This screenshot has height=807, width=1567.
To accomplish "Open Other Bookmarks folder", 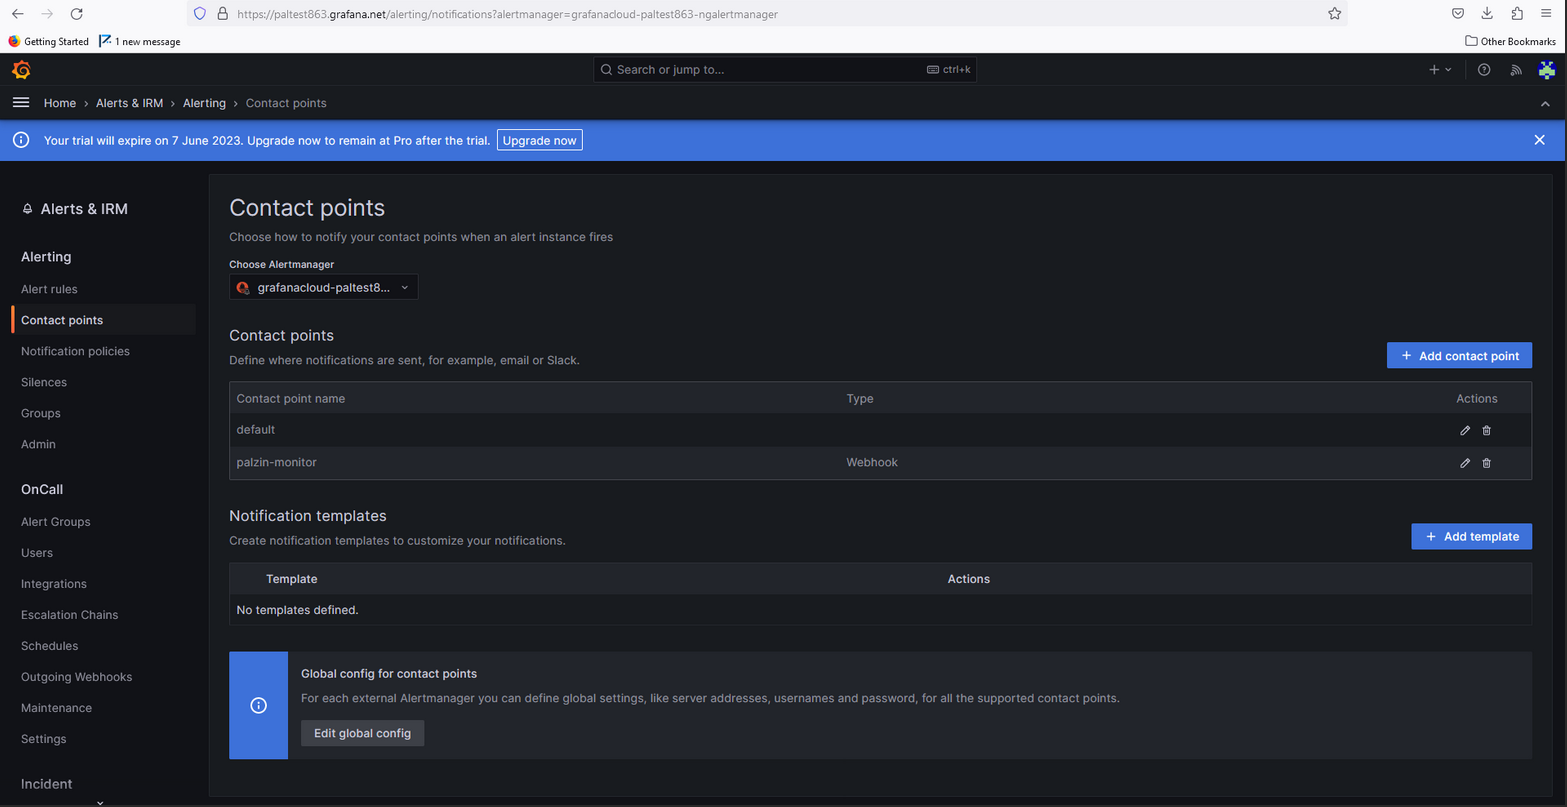I will click(x=1510, y=41).
